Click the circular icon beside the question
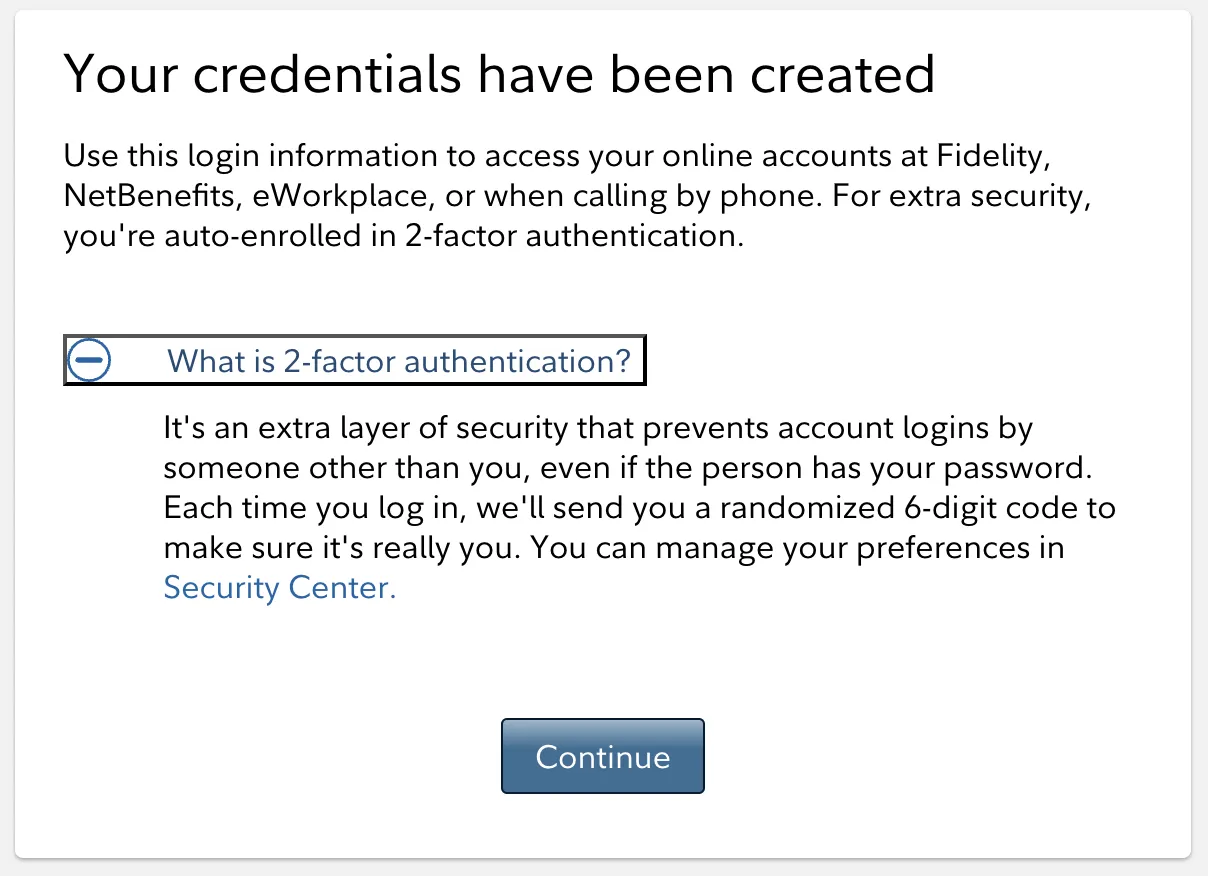 [x=88, y=360]
